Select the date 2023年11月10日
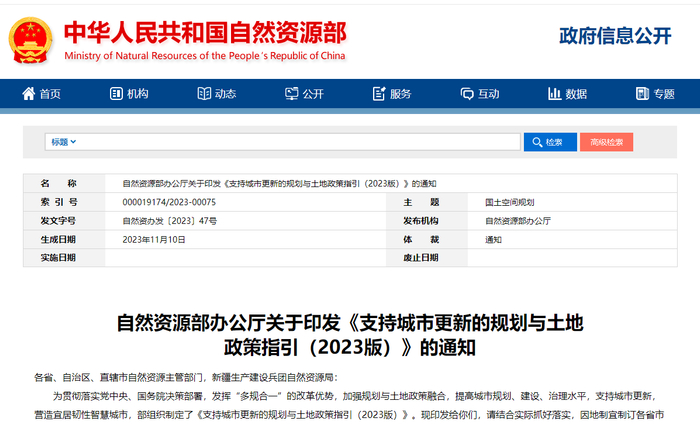This screenshot has height=425, width=700. (x=154, y=240)
